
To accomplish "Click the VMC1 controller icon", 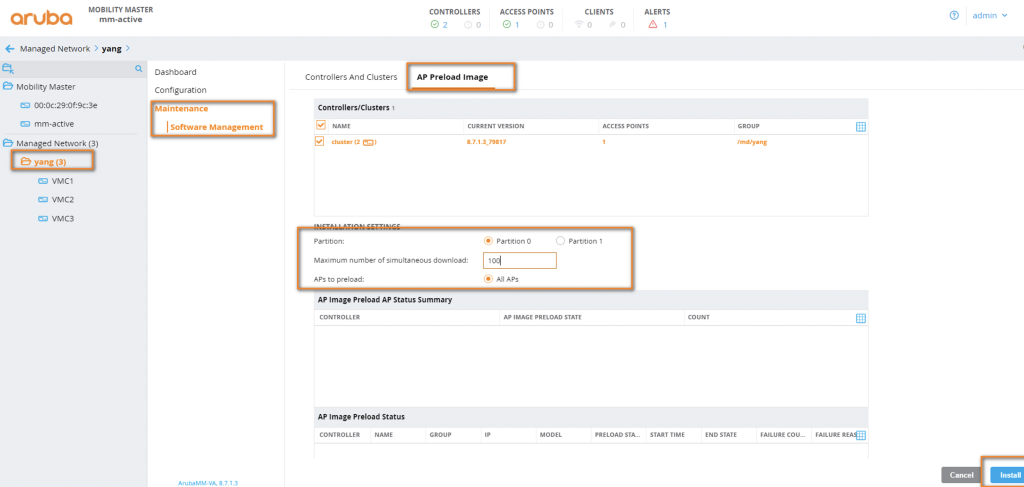I will 43,181.
